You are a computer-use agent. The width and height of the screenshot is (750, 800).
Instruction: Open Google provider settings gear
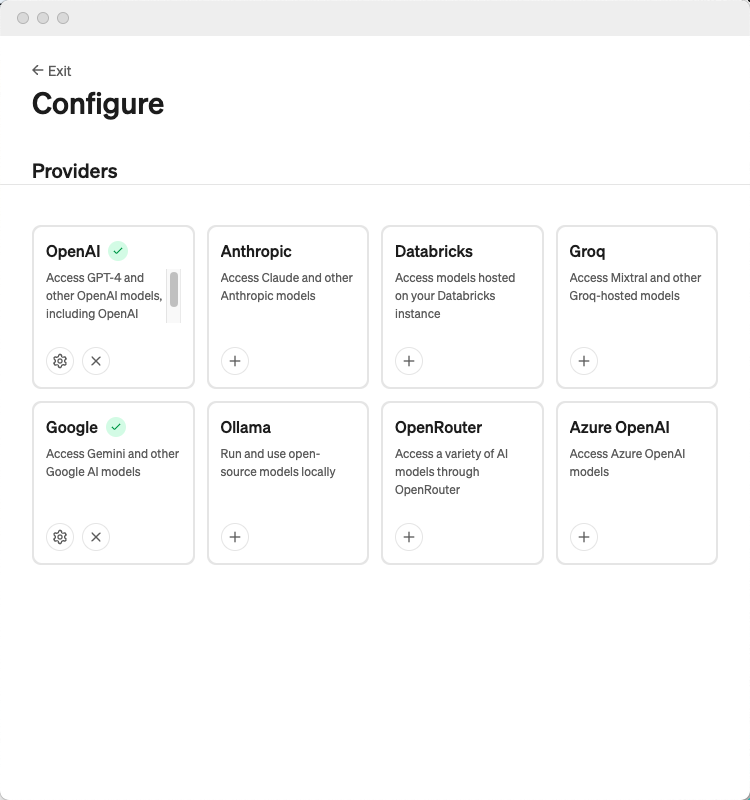click(x=60, y=537)
